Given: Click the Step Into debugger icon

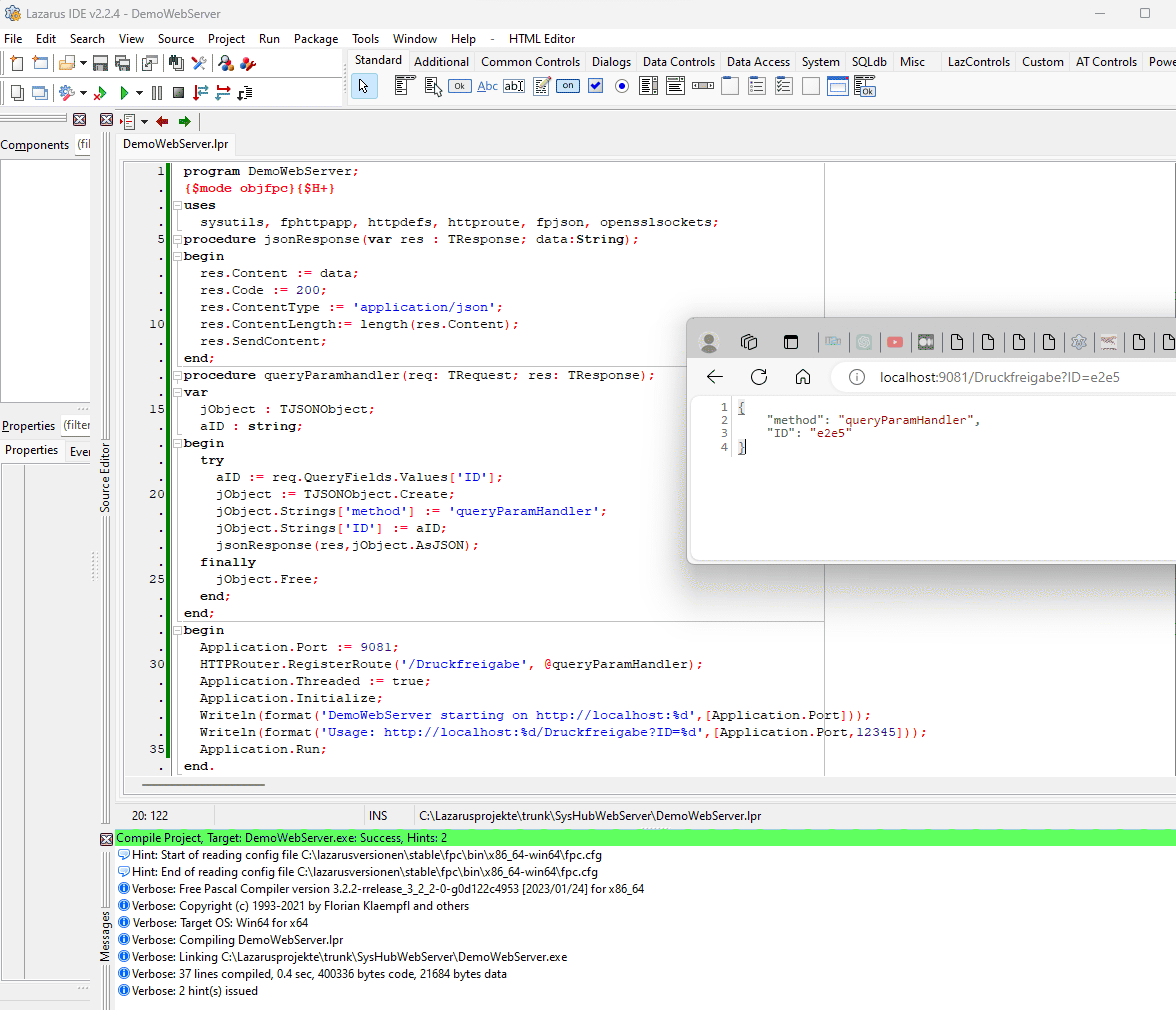Looking at the screenshot, I should (200, 93).
